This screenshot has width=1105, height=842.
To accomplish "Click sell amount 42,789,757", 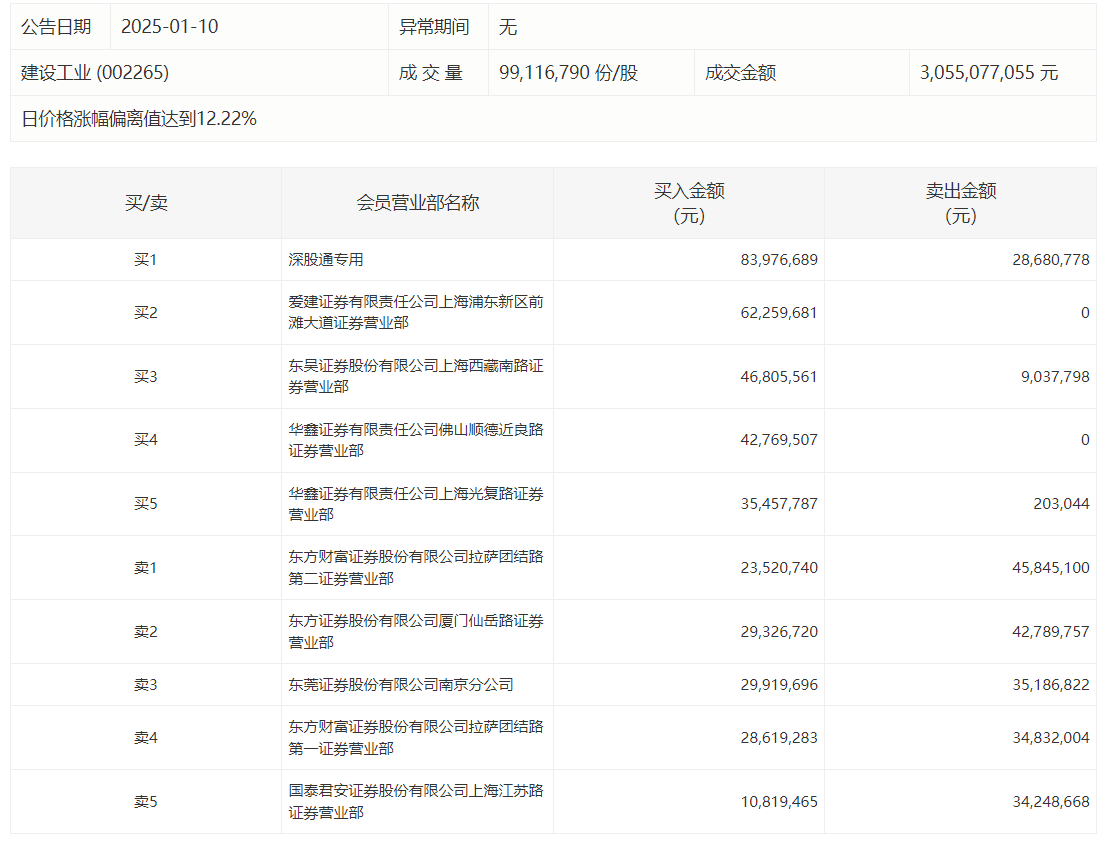I will 1051,631.
